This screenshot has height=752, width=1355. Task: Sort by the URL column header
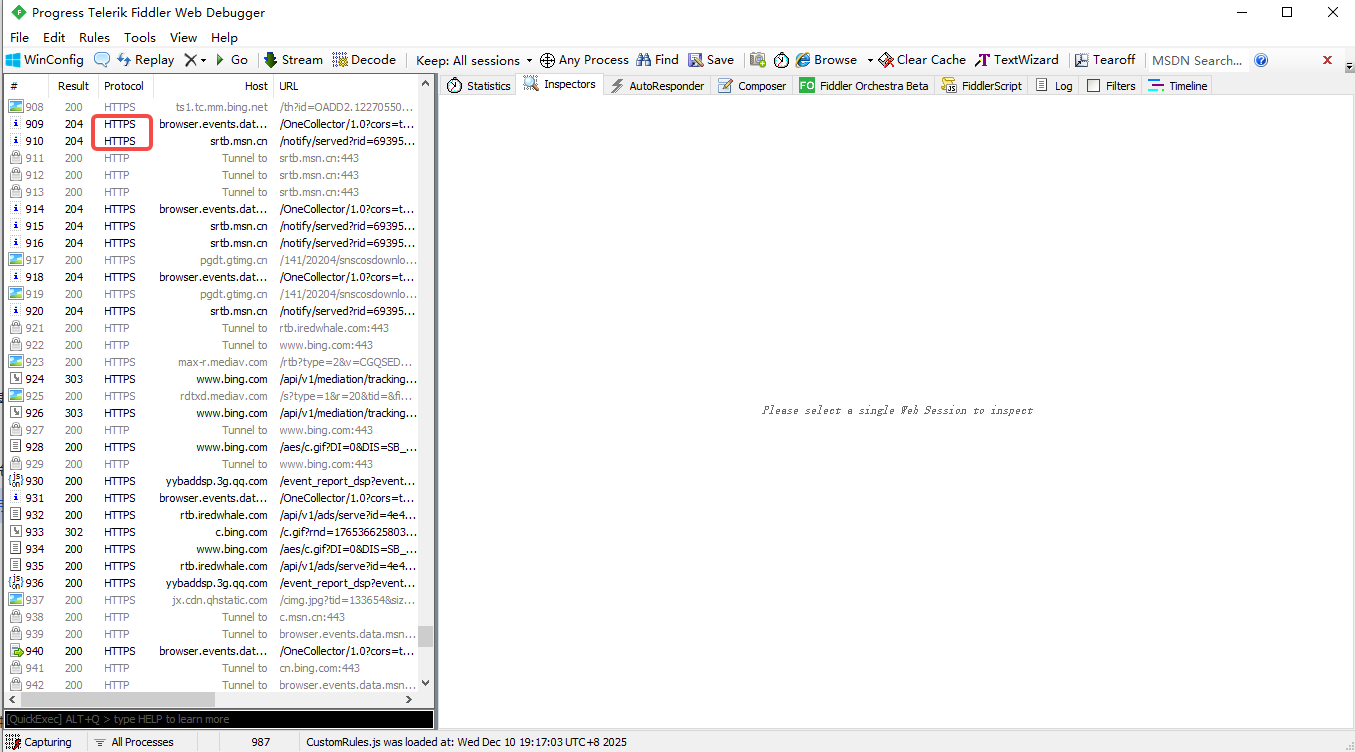tap(345, 86)
